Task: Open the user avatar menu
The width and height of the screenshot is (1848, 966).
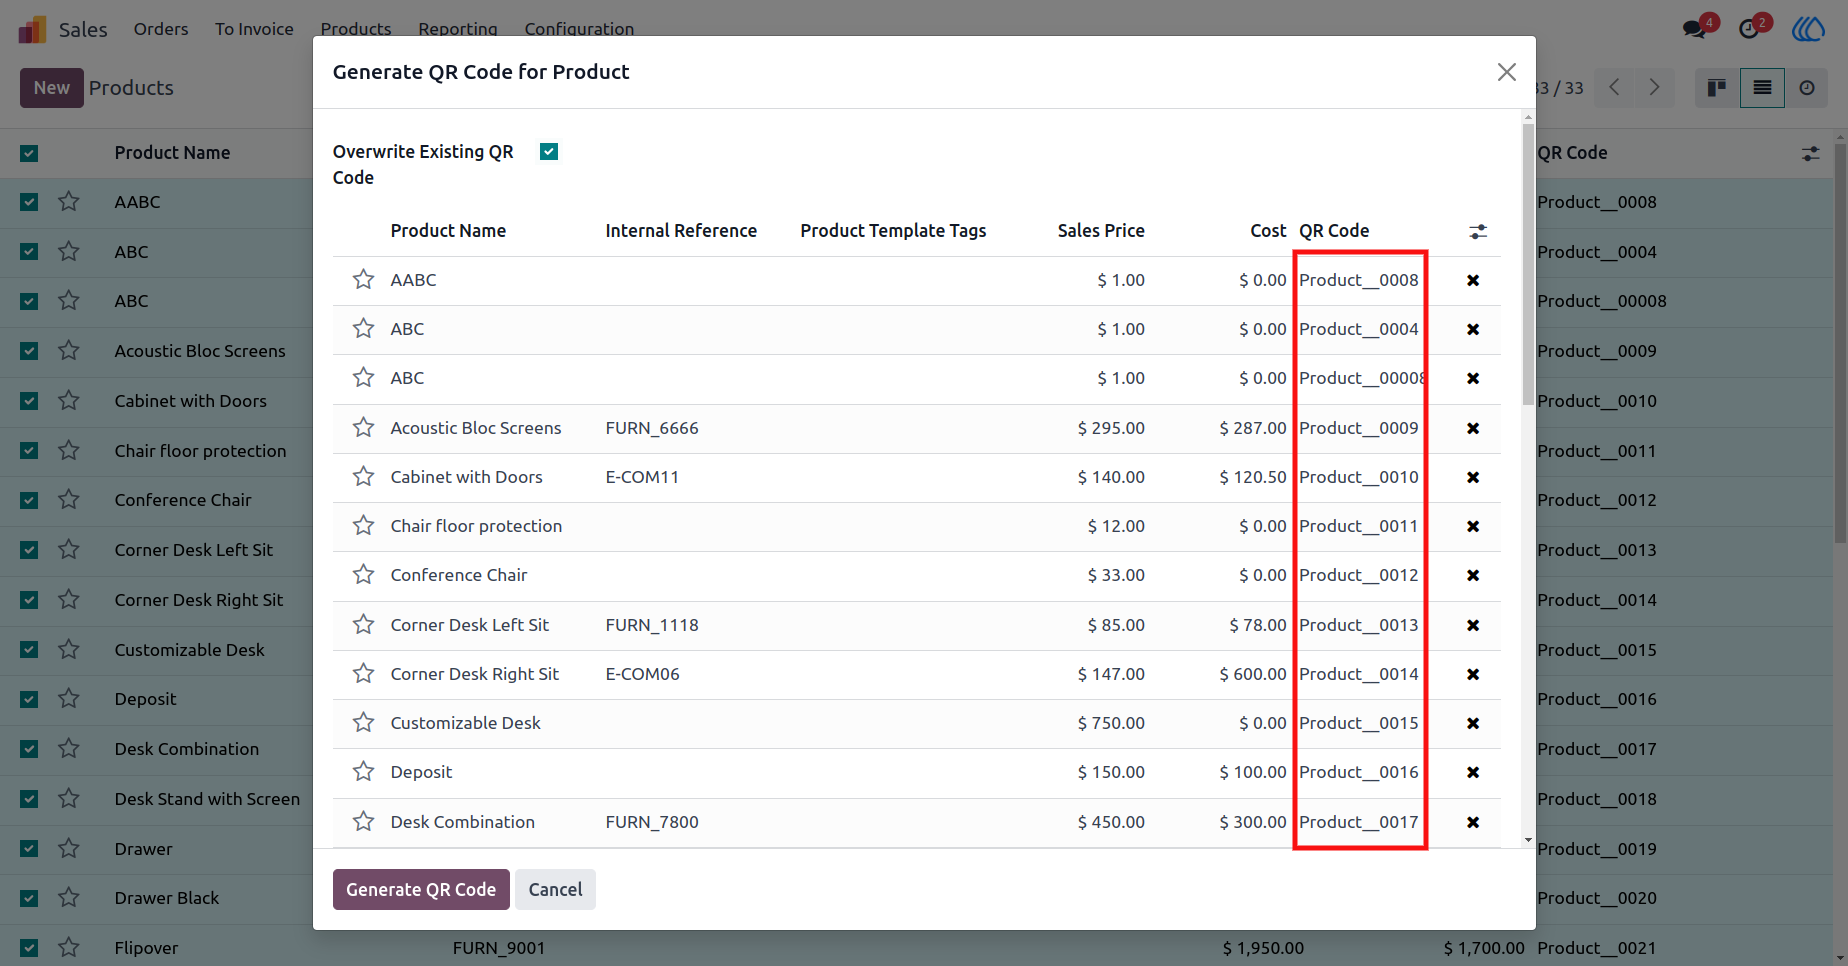Action: (x=1808, y=29)
